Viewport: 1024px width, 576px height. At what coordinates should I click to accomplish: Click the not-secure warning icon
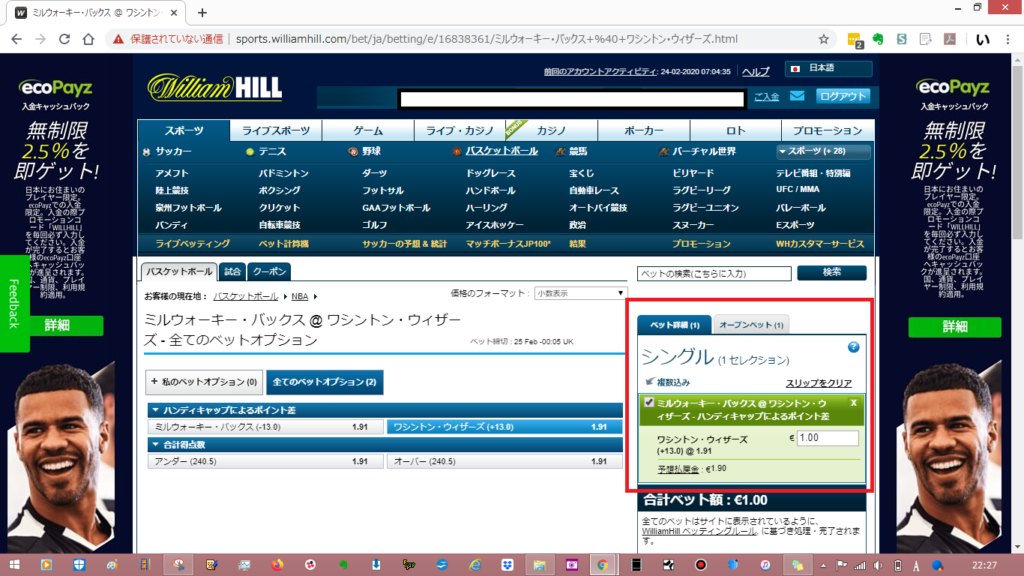[x=118, y=39]
